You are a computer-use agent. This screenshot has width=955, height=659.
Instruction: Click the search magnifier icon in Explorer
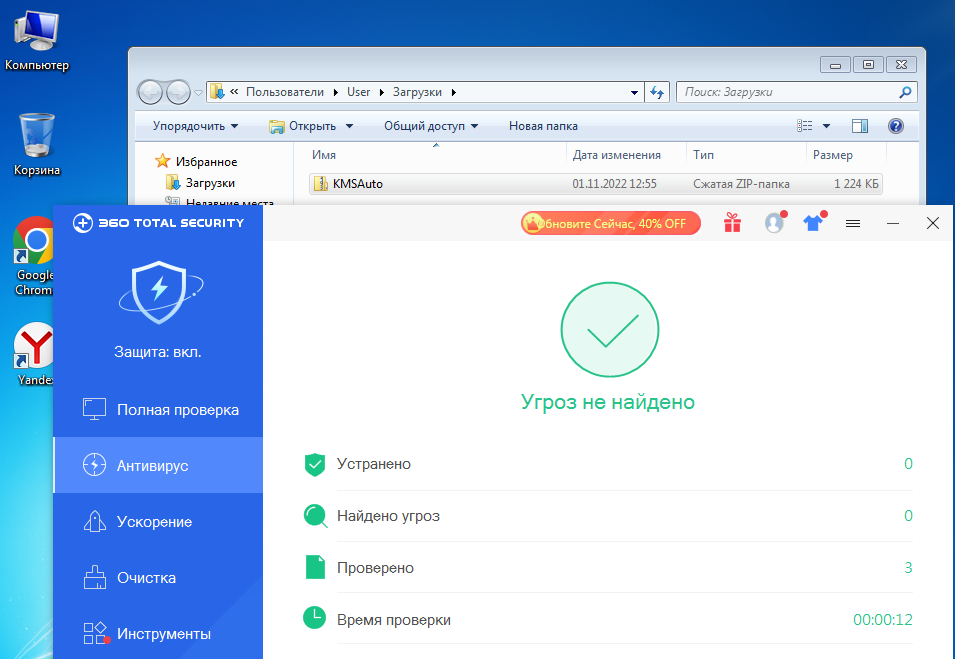(905, 92)
